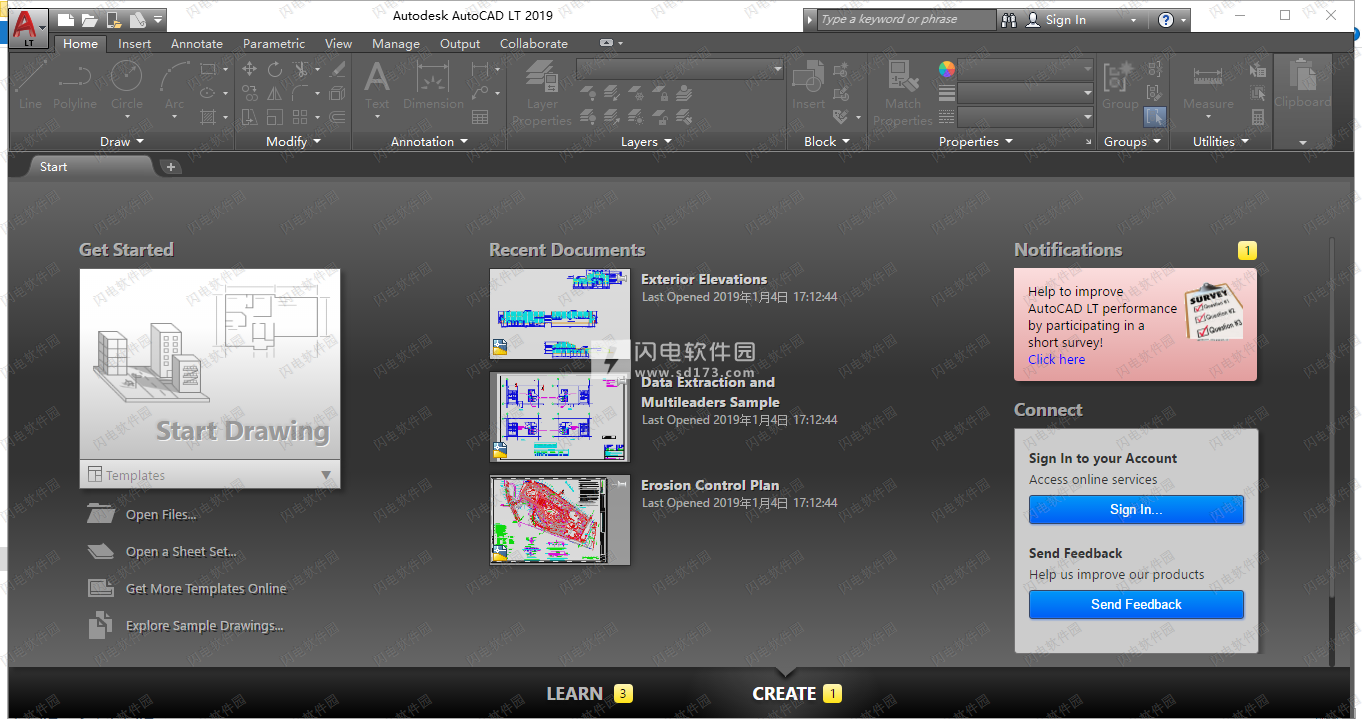Switch to the Annotate ribbon tab
Viewport: 1362px width, 719px height.
point(197,43)
